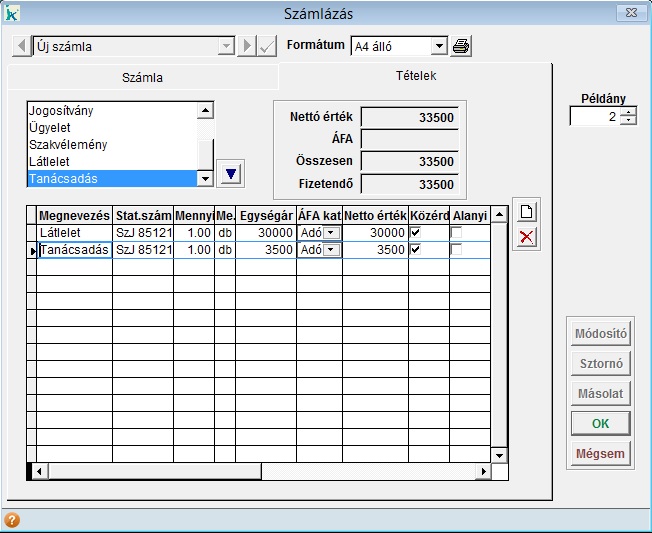Go to previous record arrow

(22, 46)
